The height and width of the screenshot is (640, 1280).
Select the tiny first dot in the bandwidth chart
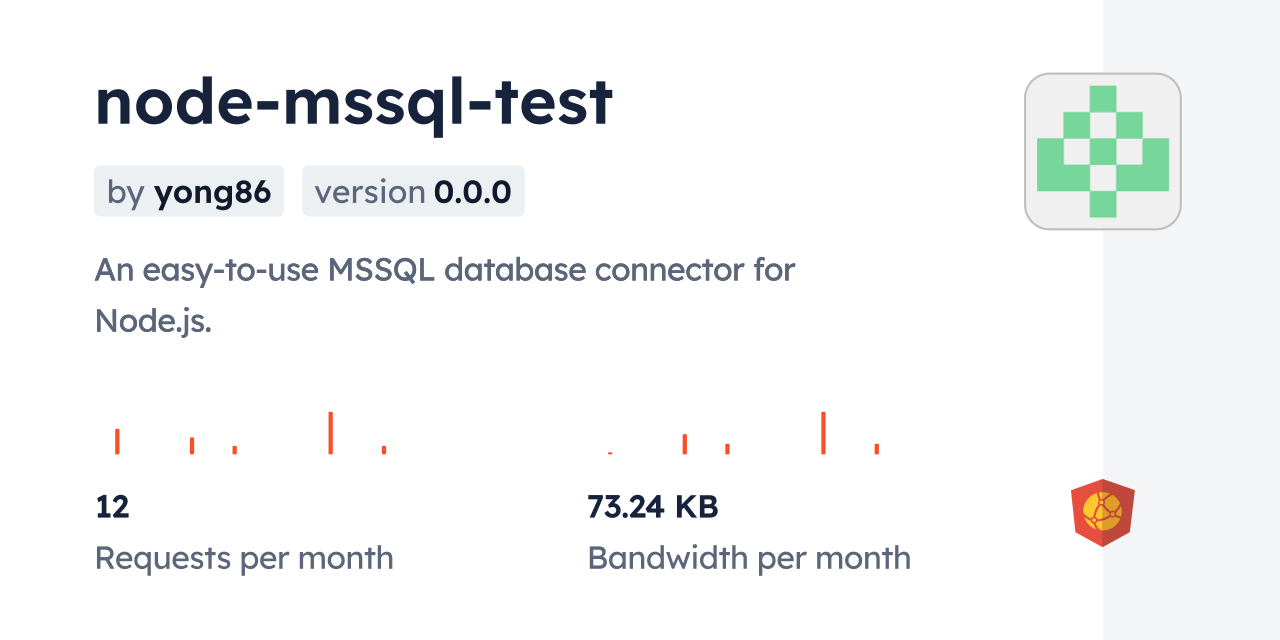click(x=610, y=453)
